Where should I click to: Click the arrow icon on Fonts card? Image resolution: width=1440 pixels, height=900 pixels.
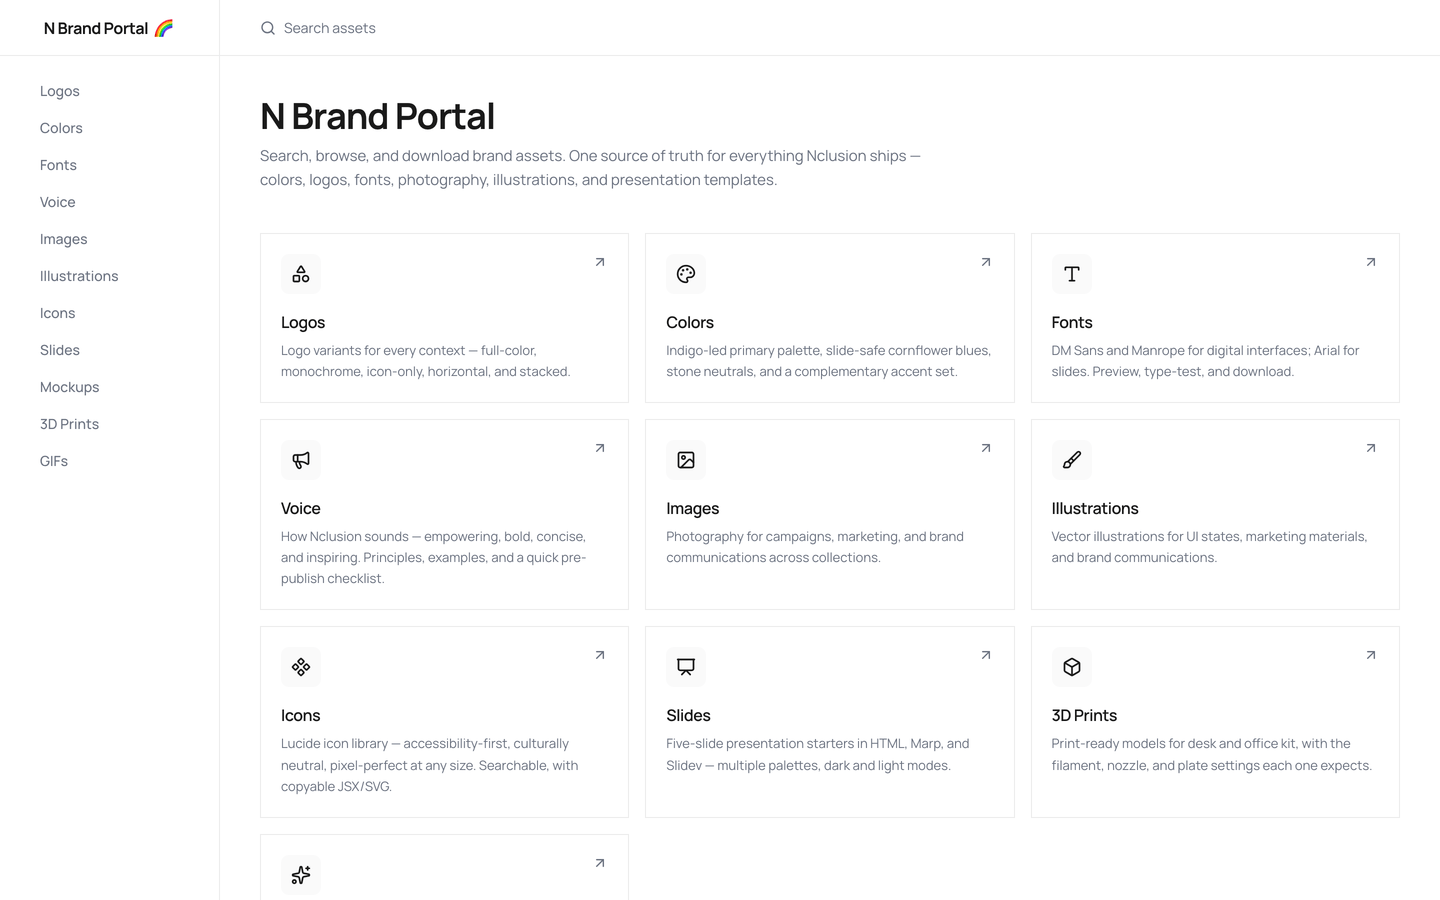point(1371,262)
